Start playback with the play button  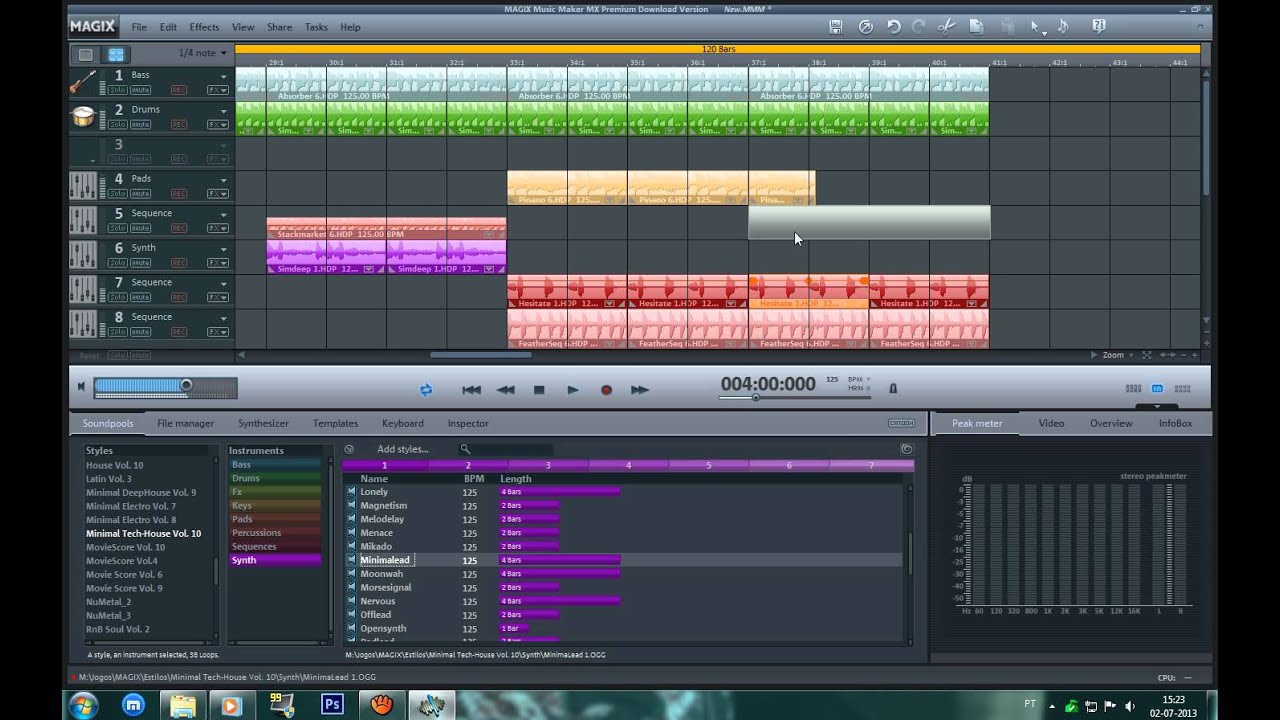[x=573, y=390]
